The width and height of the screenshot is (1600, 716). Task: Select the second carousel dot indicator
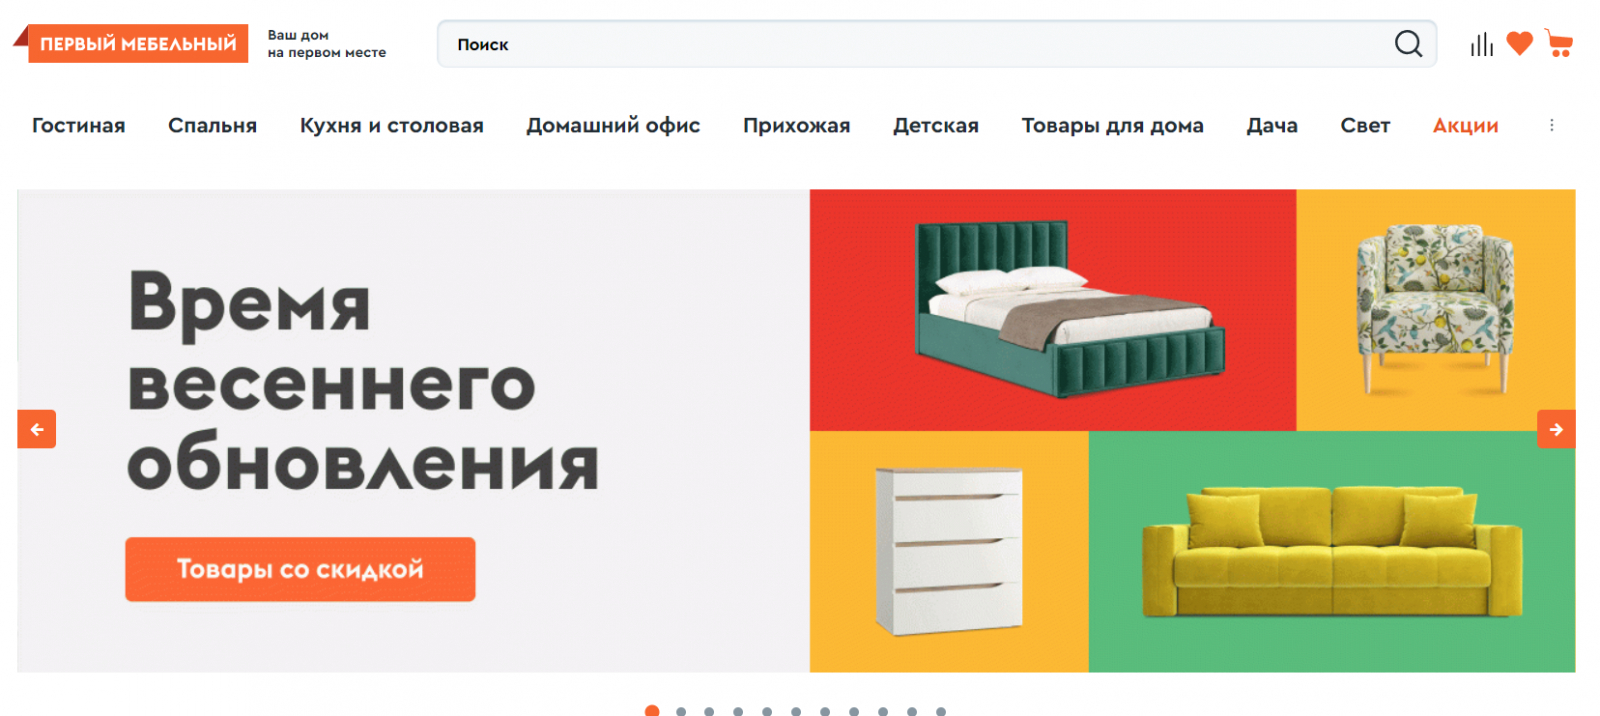(681, 711)
